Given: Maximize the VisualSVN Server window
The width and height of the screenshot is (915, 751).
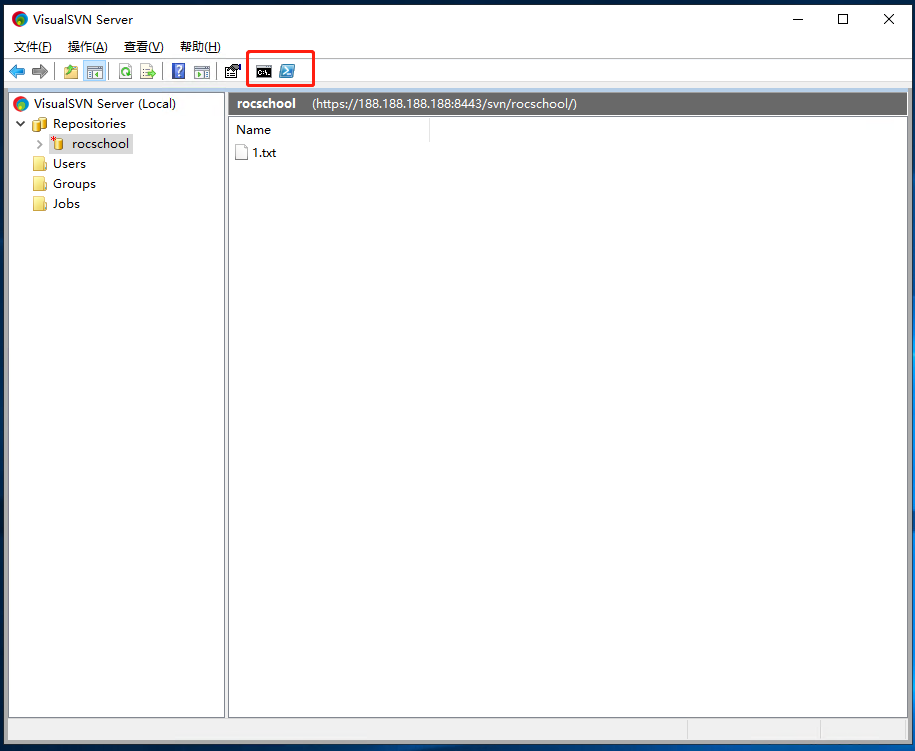Looking at the screenshot, I should click(x=843, y=19).
